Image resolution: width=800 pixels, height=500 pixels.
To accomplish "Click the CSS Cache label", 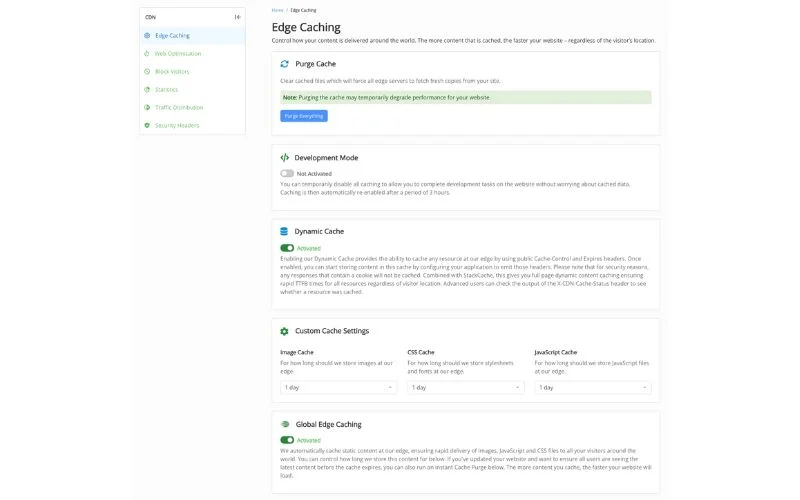I will (x=420, y=352).
